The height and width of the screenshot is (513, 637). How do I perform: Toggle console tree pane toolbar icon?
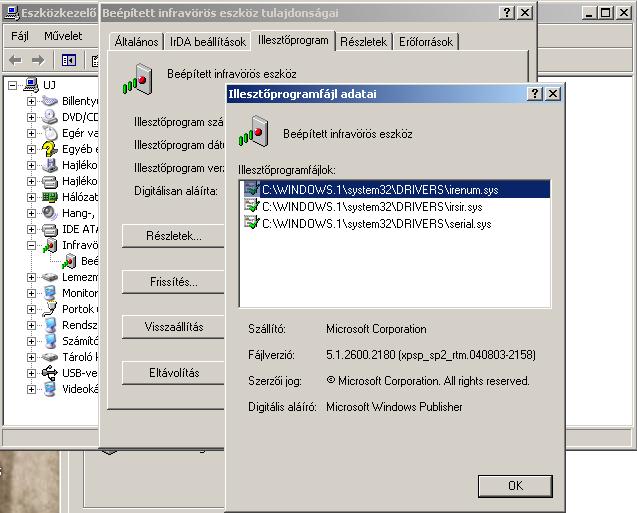pos(69,61)
